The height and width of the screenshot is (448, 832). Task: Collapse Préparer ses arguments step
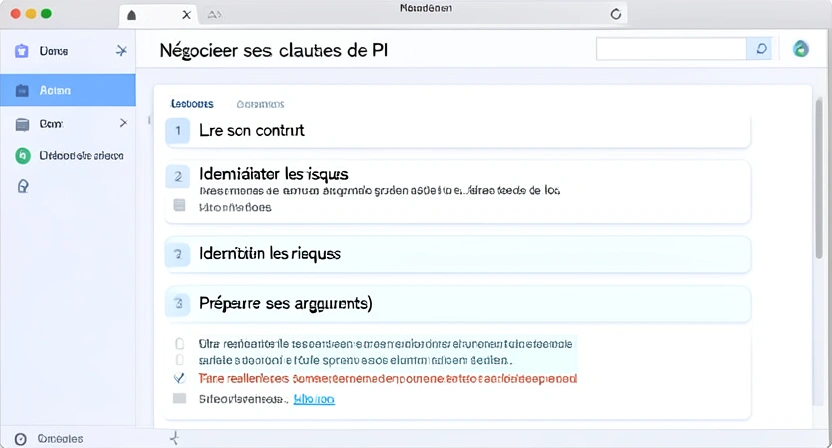(458, 304)
